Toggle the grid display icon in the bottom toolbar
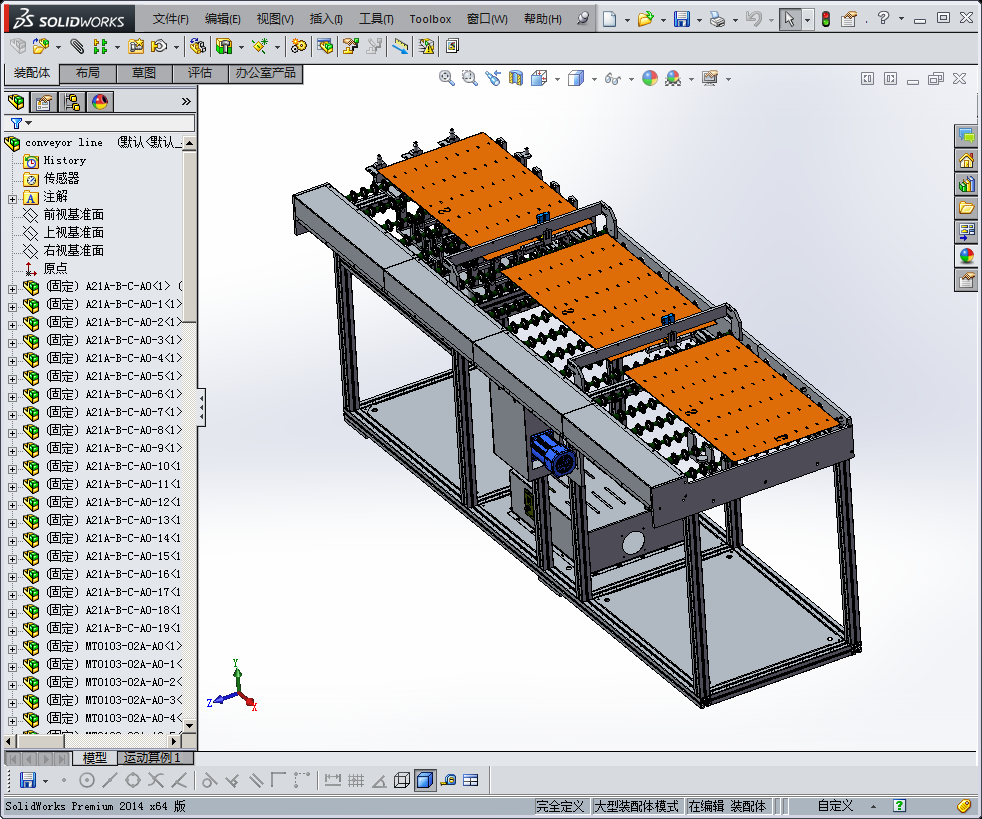 (356, 780)
